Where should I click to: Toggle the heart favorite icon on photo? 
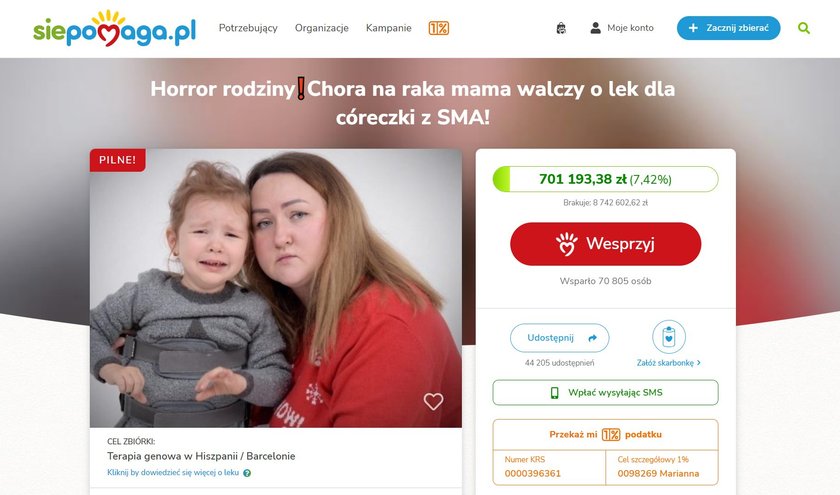(433, 401)
